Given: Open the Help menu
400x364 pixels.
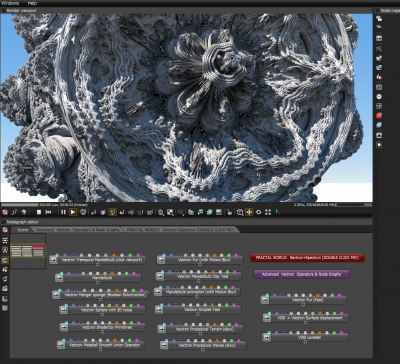Looking at the screenshot, I should (x=32, y=3).
